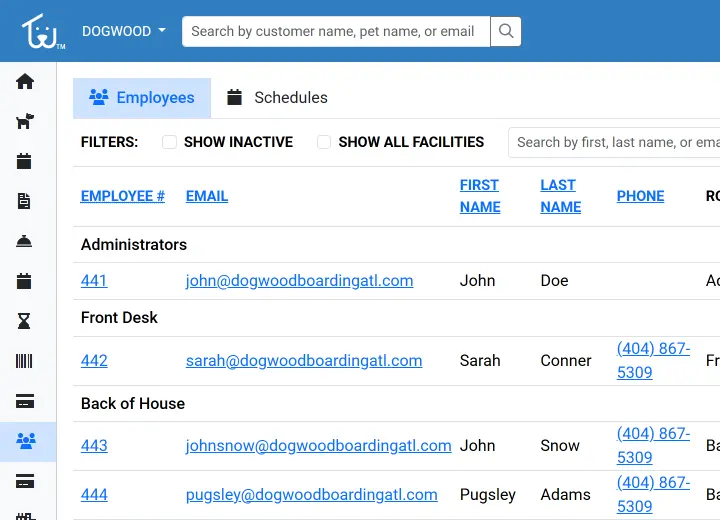Image resolution: width=720 pixels, height=520 pixels.
Task: Click the home icon in the sidebar
Action: click(25, 82)
